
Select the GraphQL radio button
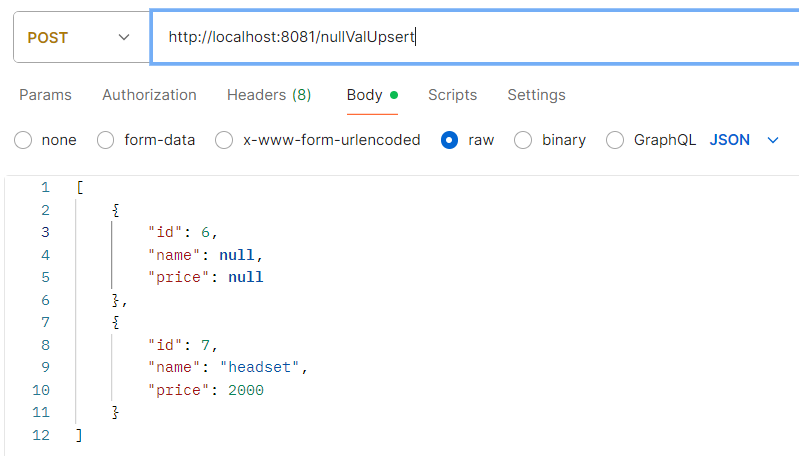[615, 140]
